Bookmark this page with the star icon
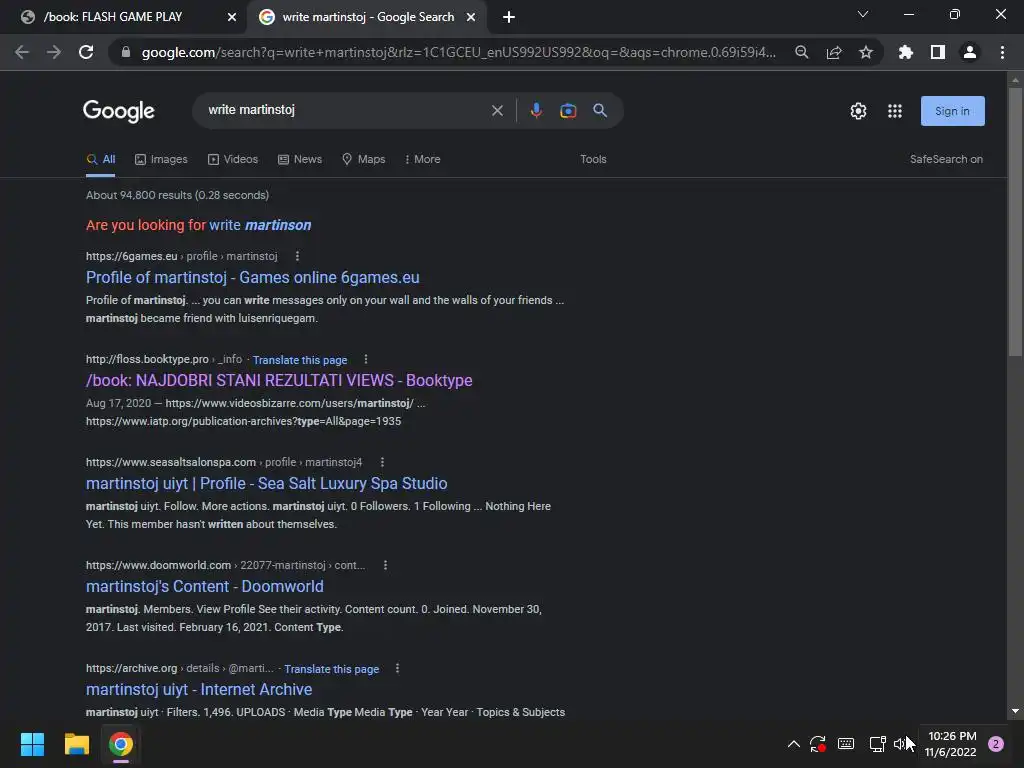This screenshot has width=1024, height=768. 866,52
